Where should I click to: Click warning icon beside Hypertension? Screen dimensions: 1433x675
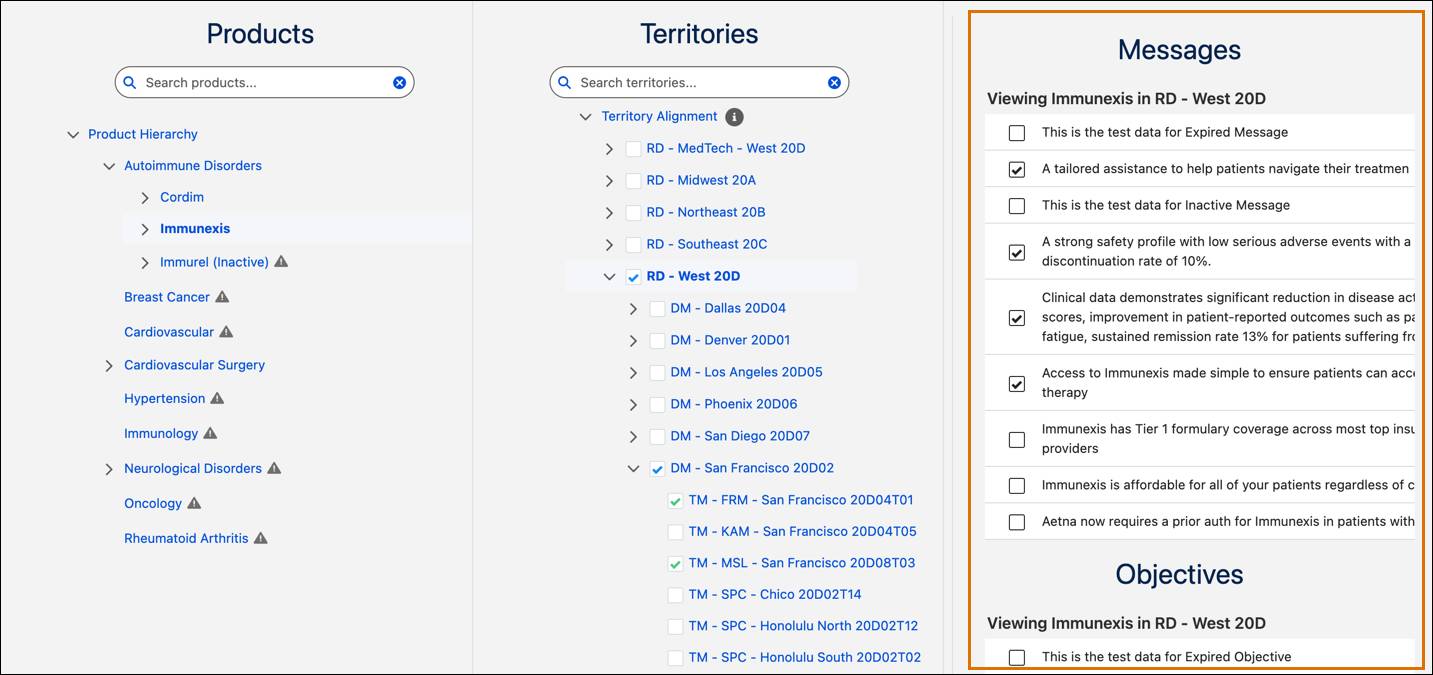(217, 398)
